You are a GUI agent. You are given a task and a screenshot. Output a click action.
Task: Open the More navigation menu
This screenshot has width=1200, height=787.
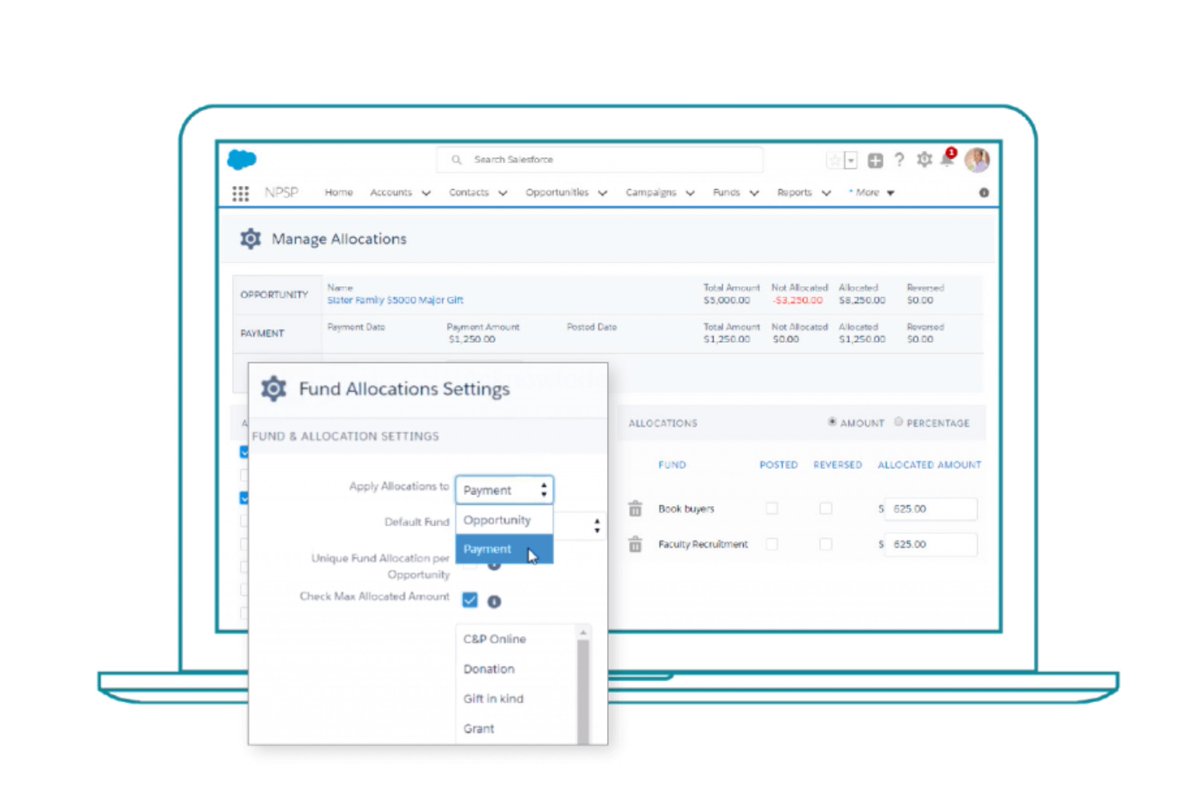[869, 192]
